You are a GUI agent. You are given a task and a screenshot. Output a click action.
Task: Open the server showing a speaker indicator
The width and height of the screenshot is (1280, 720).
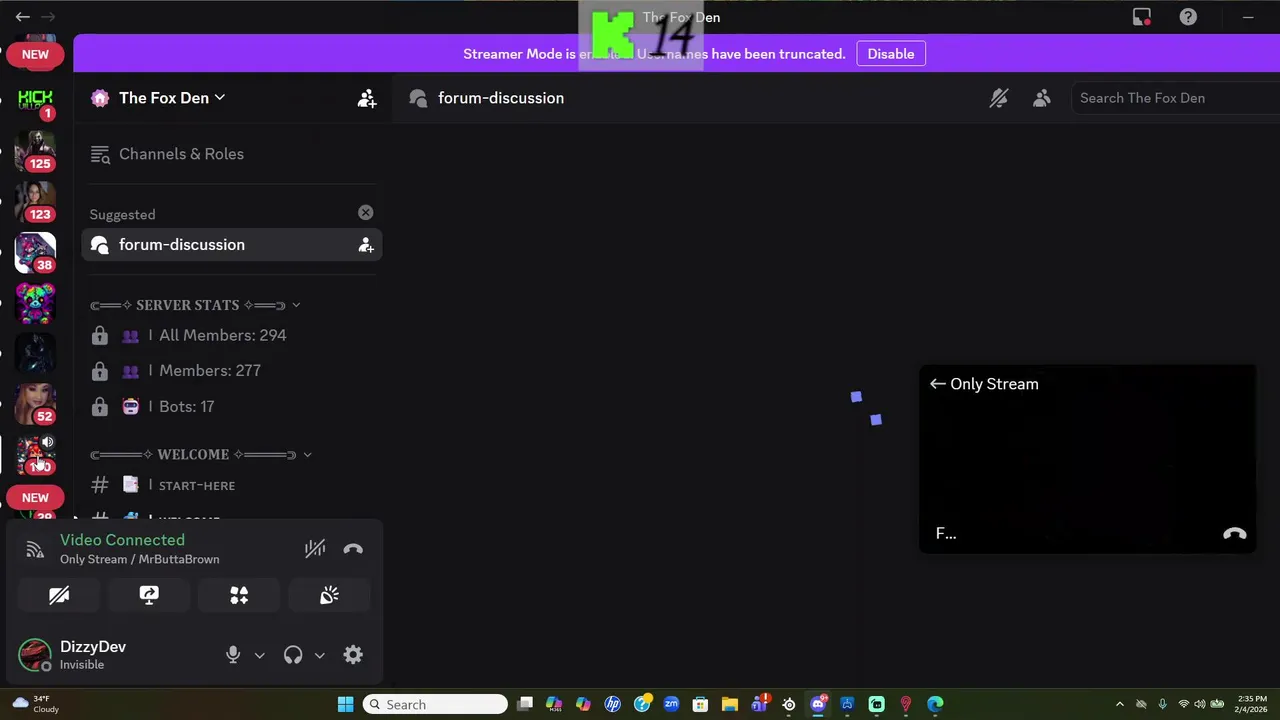(x=35, y=455)
